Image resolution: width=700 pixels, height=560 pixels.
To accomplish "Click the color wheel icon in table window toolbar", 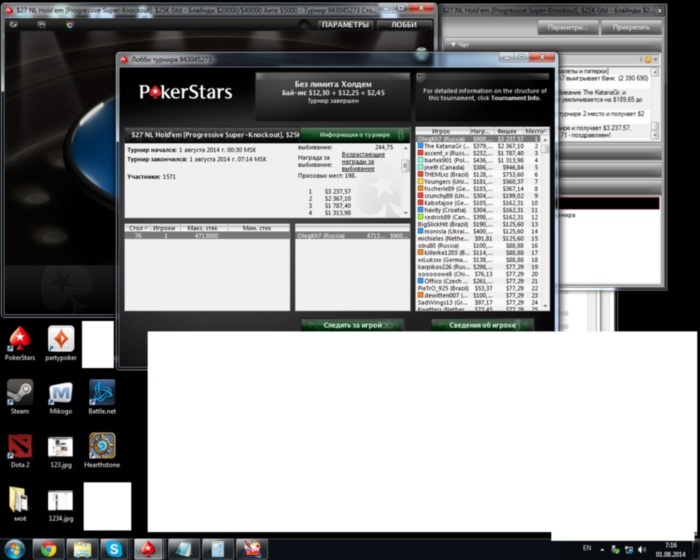I will 70,25.
